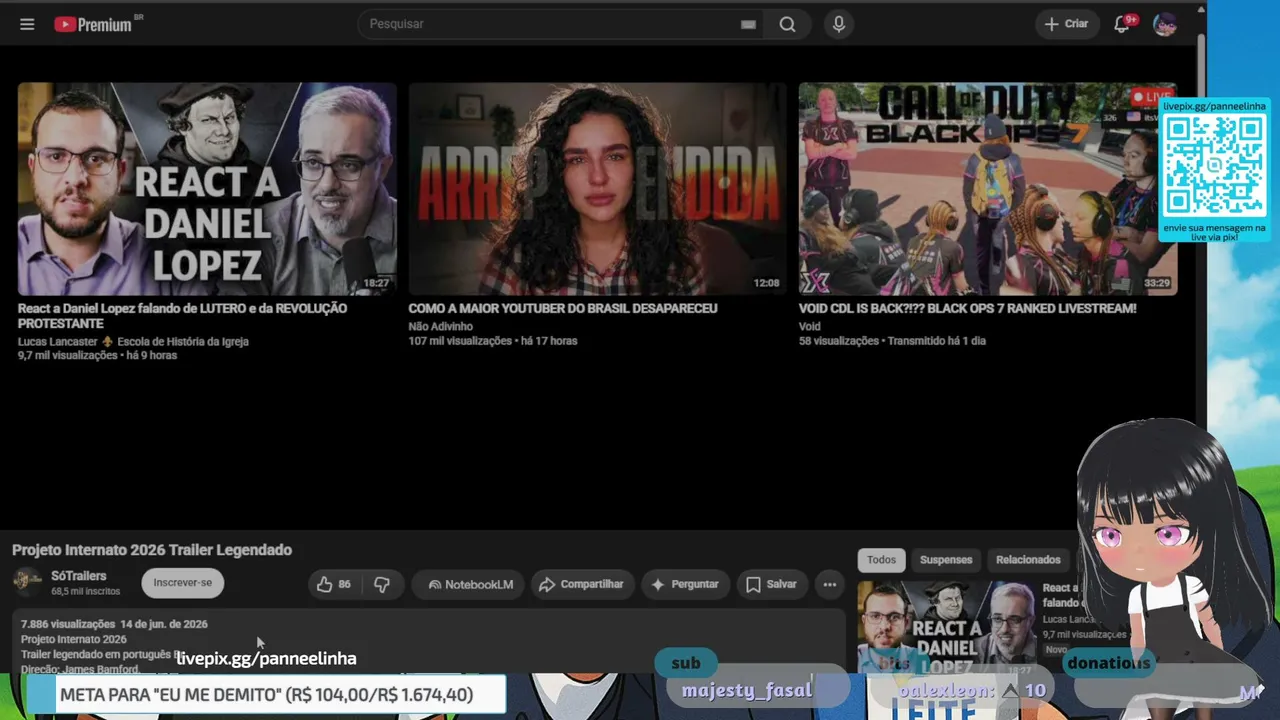Open more actions three-dot menu

[x=829, y=584]
